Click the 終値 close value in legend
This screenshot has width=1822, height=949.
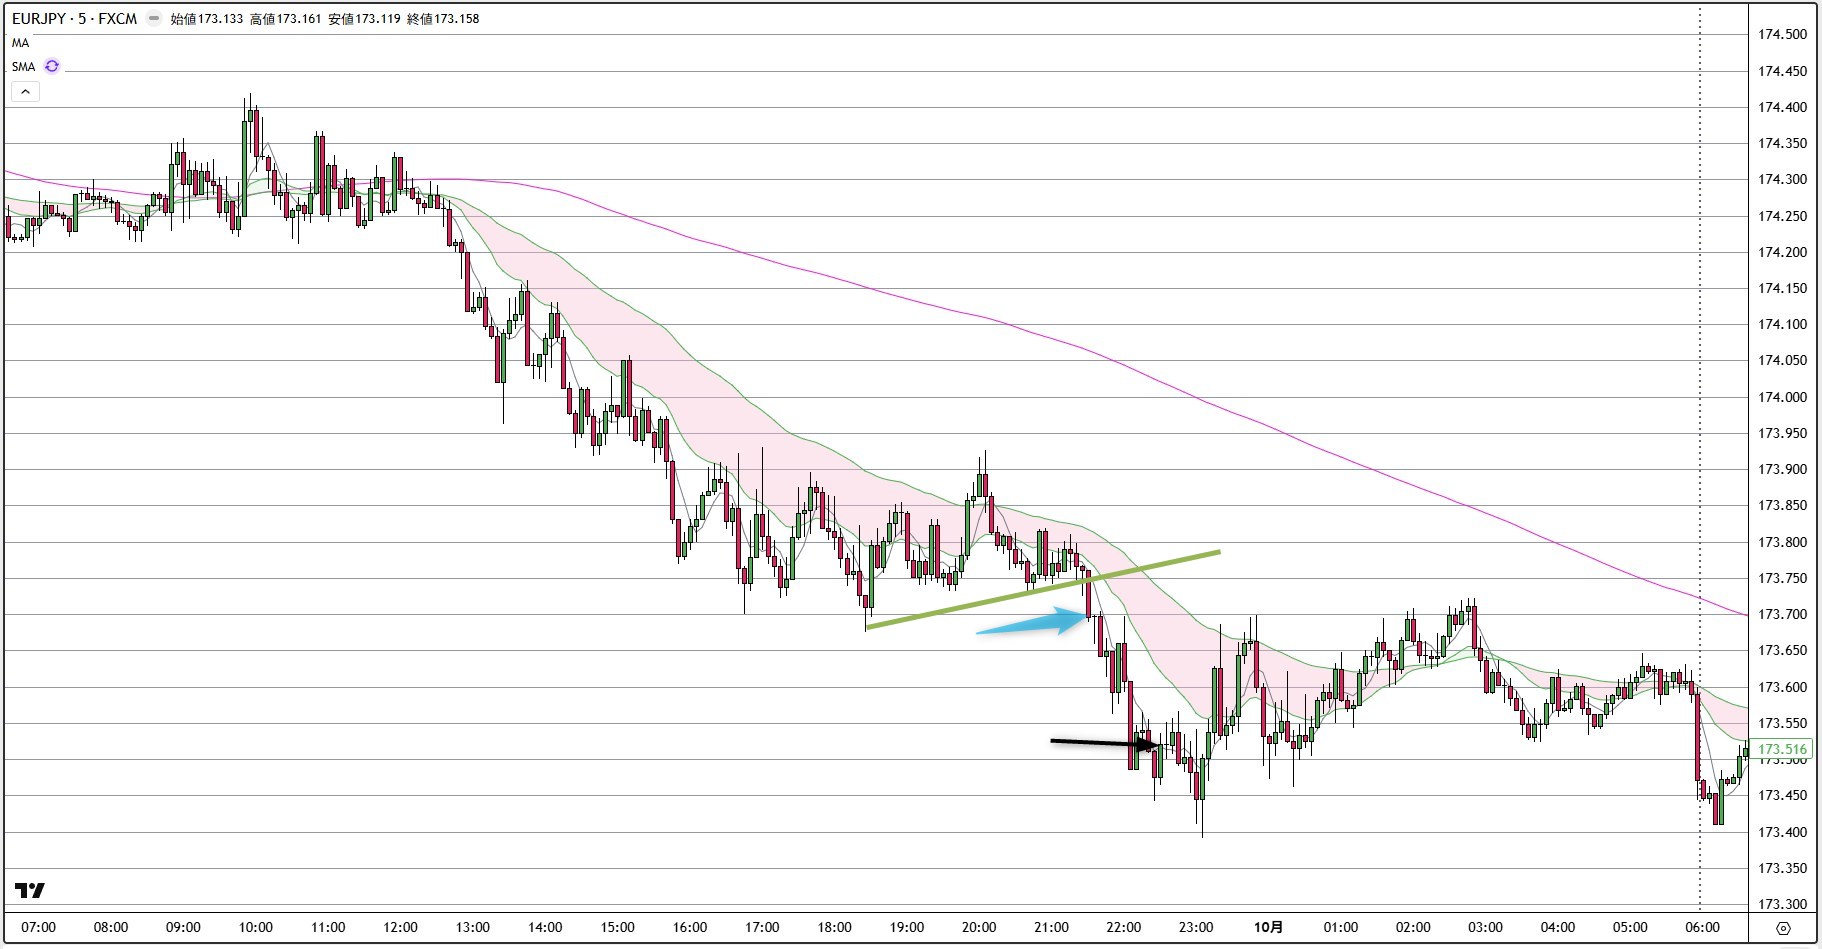(443, 18)
